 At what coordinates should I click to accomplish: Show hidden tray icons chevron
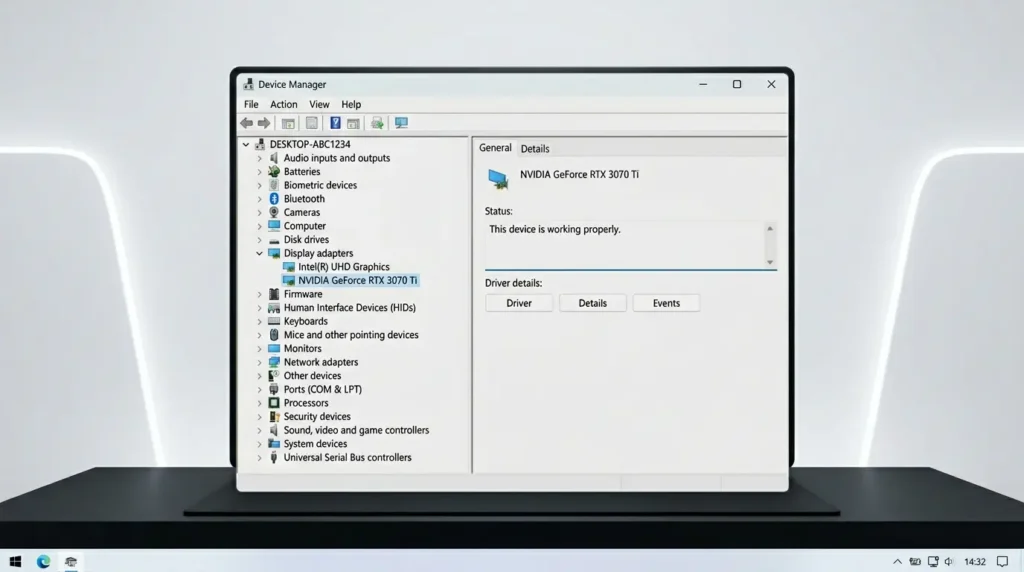[897, 562]
